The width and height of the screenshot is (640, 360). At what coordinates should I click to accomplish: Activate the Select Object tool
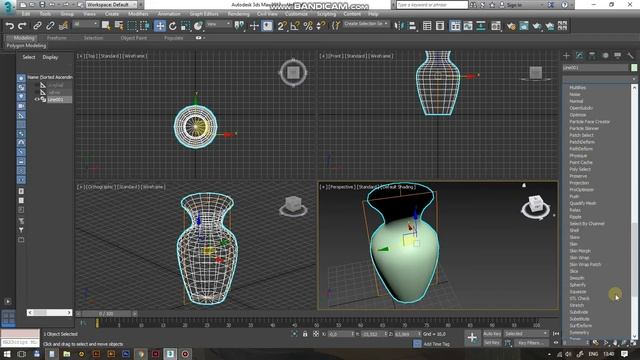[x=106, y=26]
